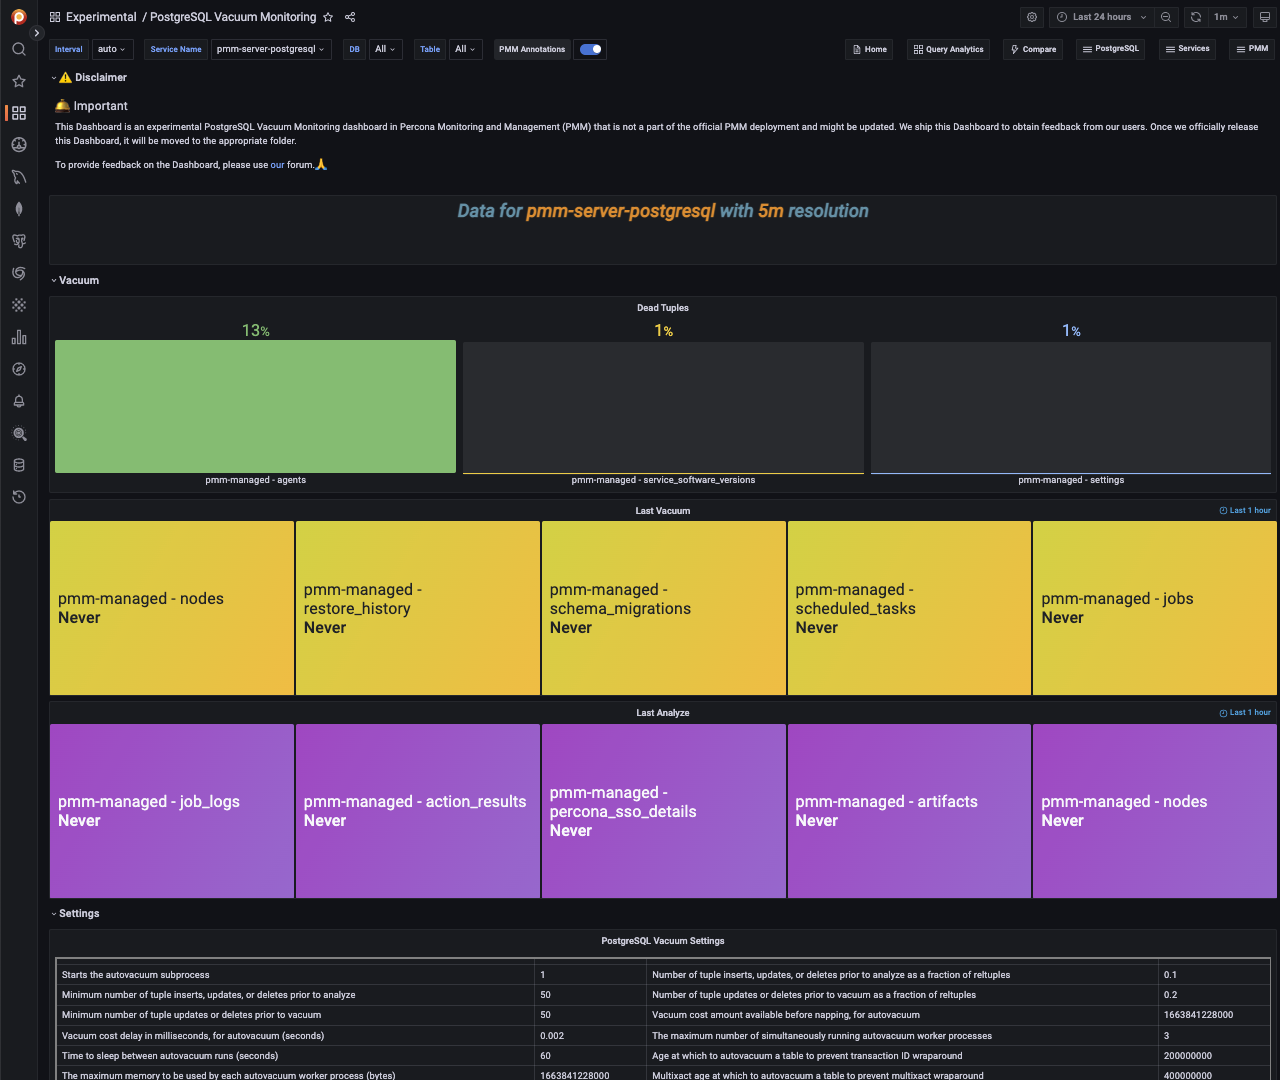The image size is (1280, 1080).
Task: Collapse the Vacuum section row
Action: pyautogui.click(x=78, y=281)
